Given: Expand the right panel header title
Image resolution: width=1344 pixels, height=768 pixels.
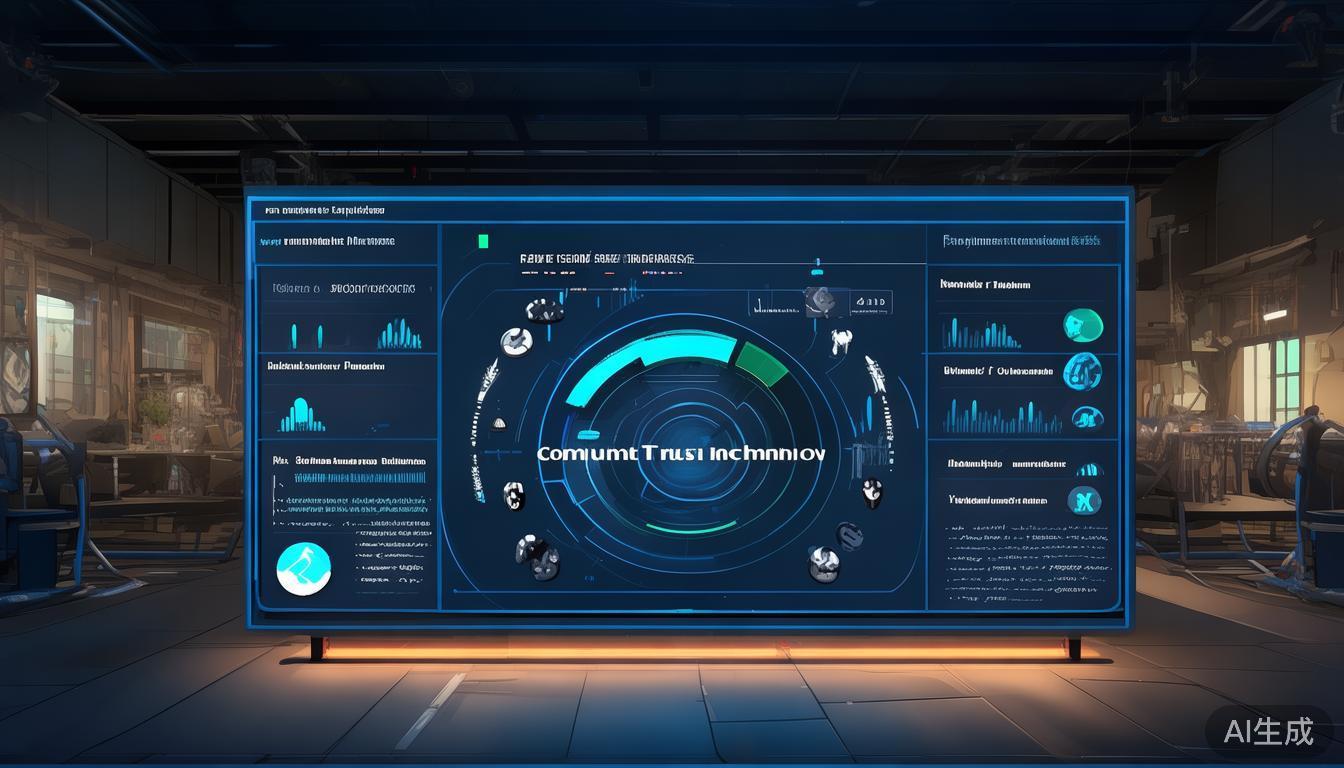Looking at the screenshot, I should 1020,241.
